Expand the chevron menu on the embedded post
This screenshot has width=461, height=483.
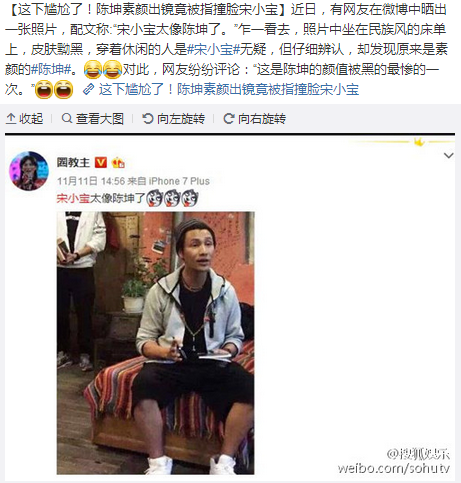tap(449, 155)
